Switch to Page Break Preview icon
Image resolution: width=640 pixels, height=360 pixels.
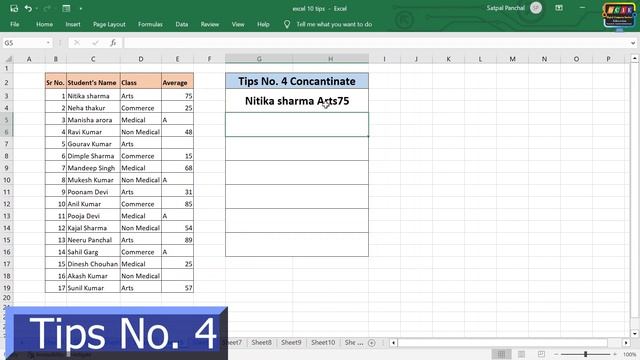point(541,354)
